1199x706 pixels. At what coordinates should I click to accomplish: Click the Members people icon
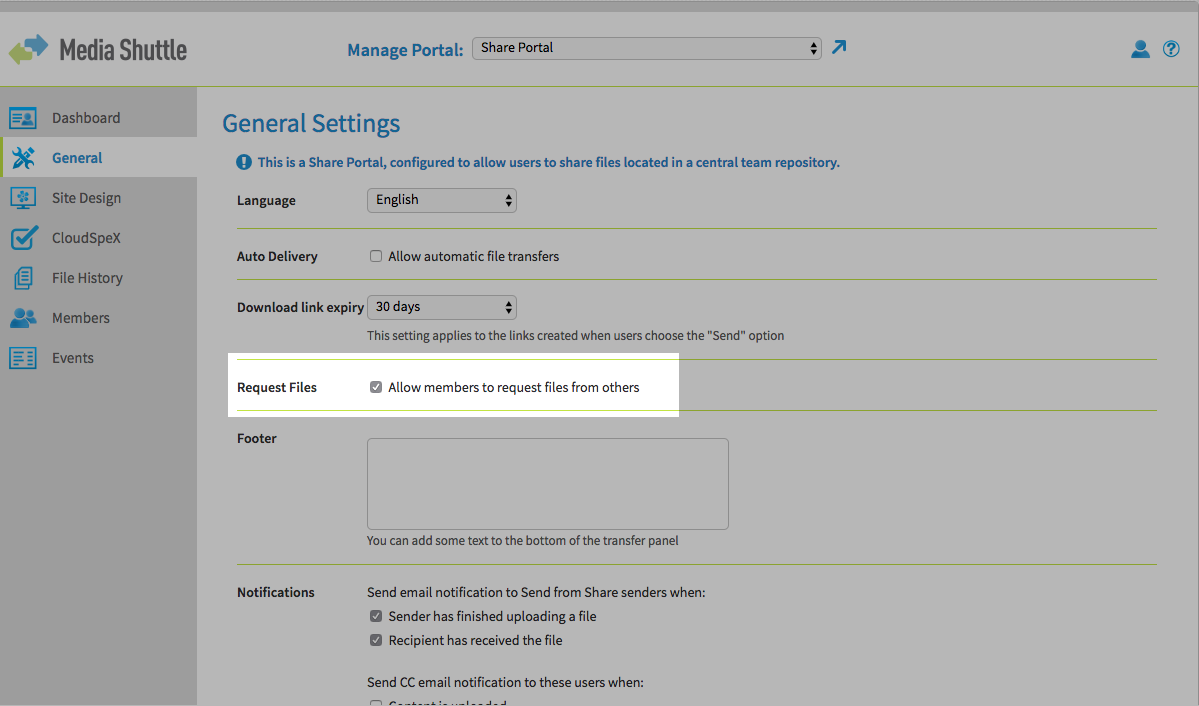pyautogui.click(x=23, y=317)
